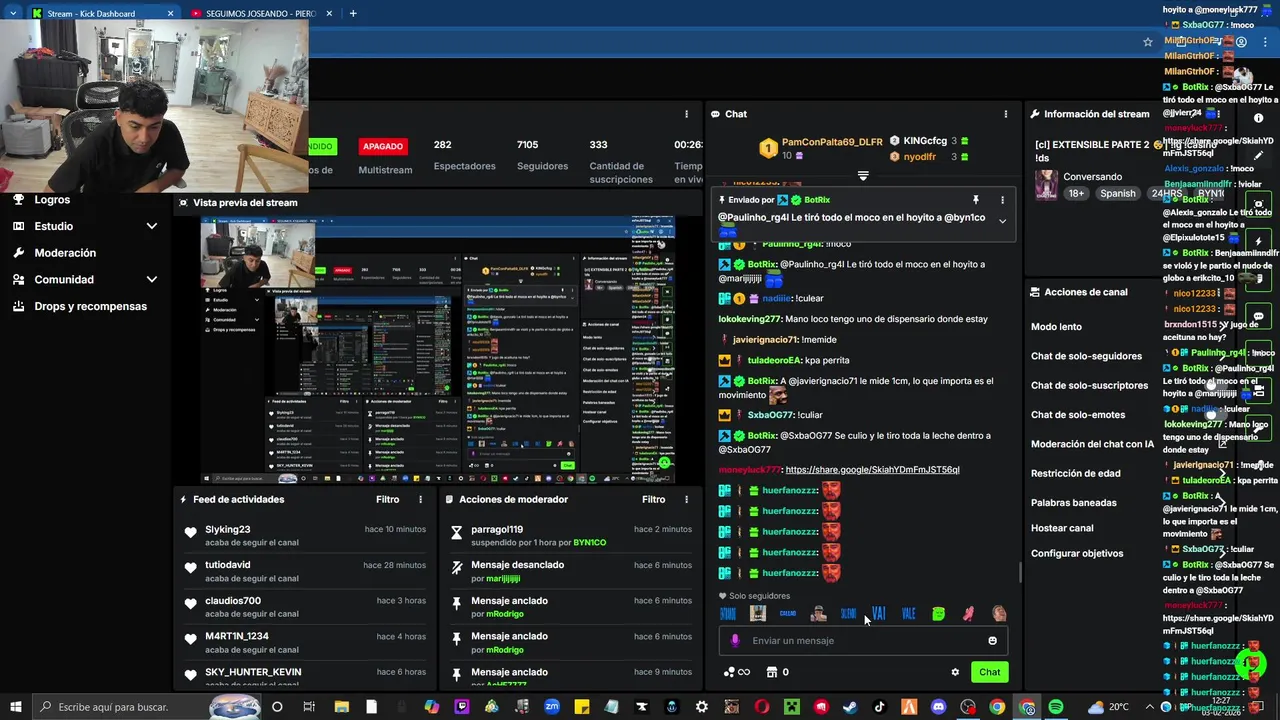Screen dimensions: 1280x720
Task: Click the info icon beside stream information
Action: (1258, 118)
